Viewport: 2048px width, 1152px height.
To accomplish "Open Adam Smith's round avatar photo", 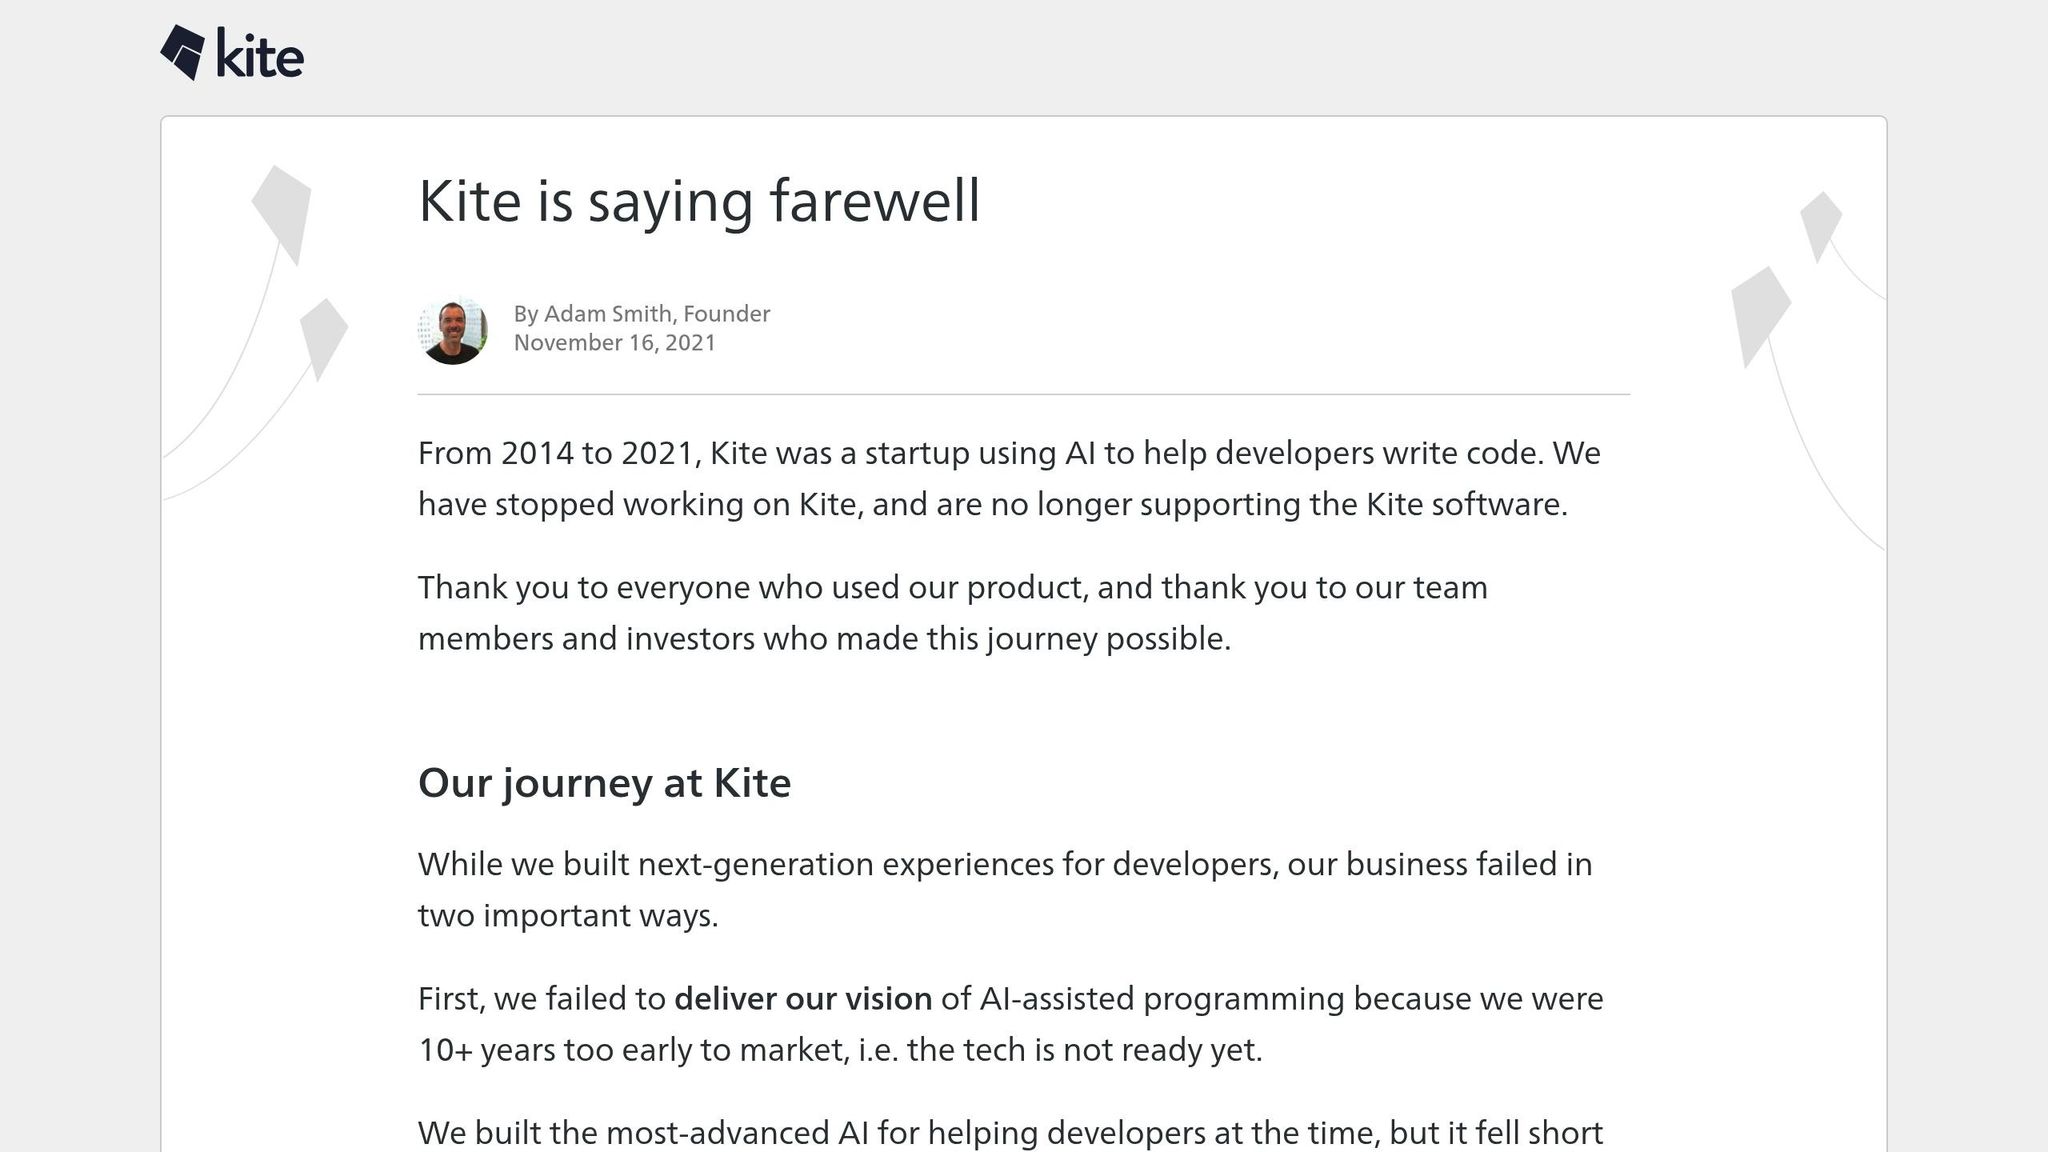I will (452, 329).
